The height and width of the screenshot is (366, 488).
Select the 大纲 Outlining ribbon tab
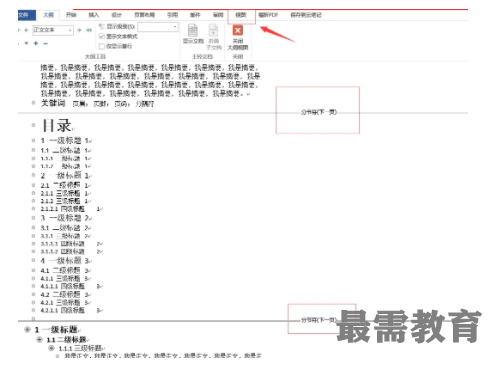click(49, 15)
